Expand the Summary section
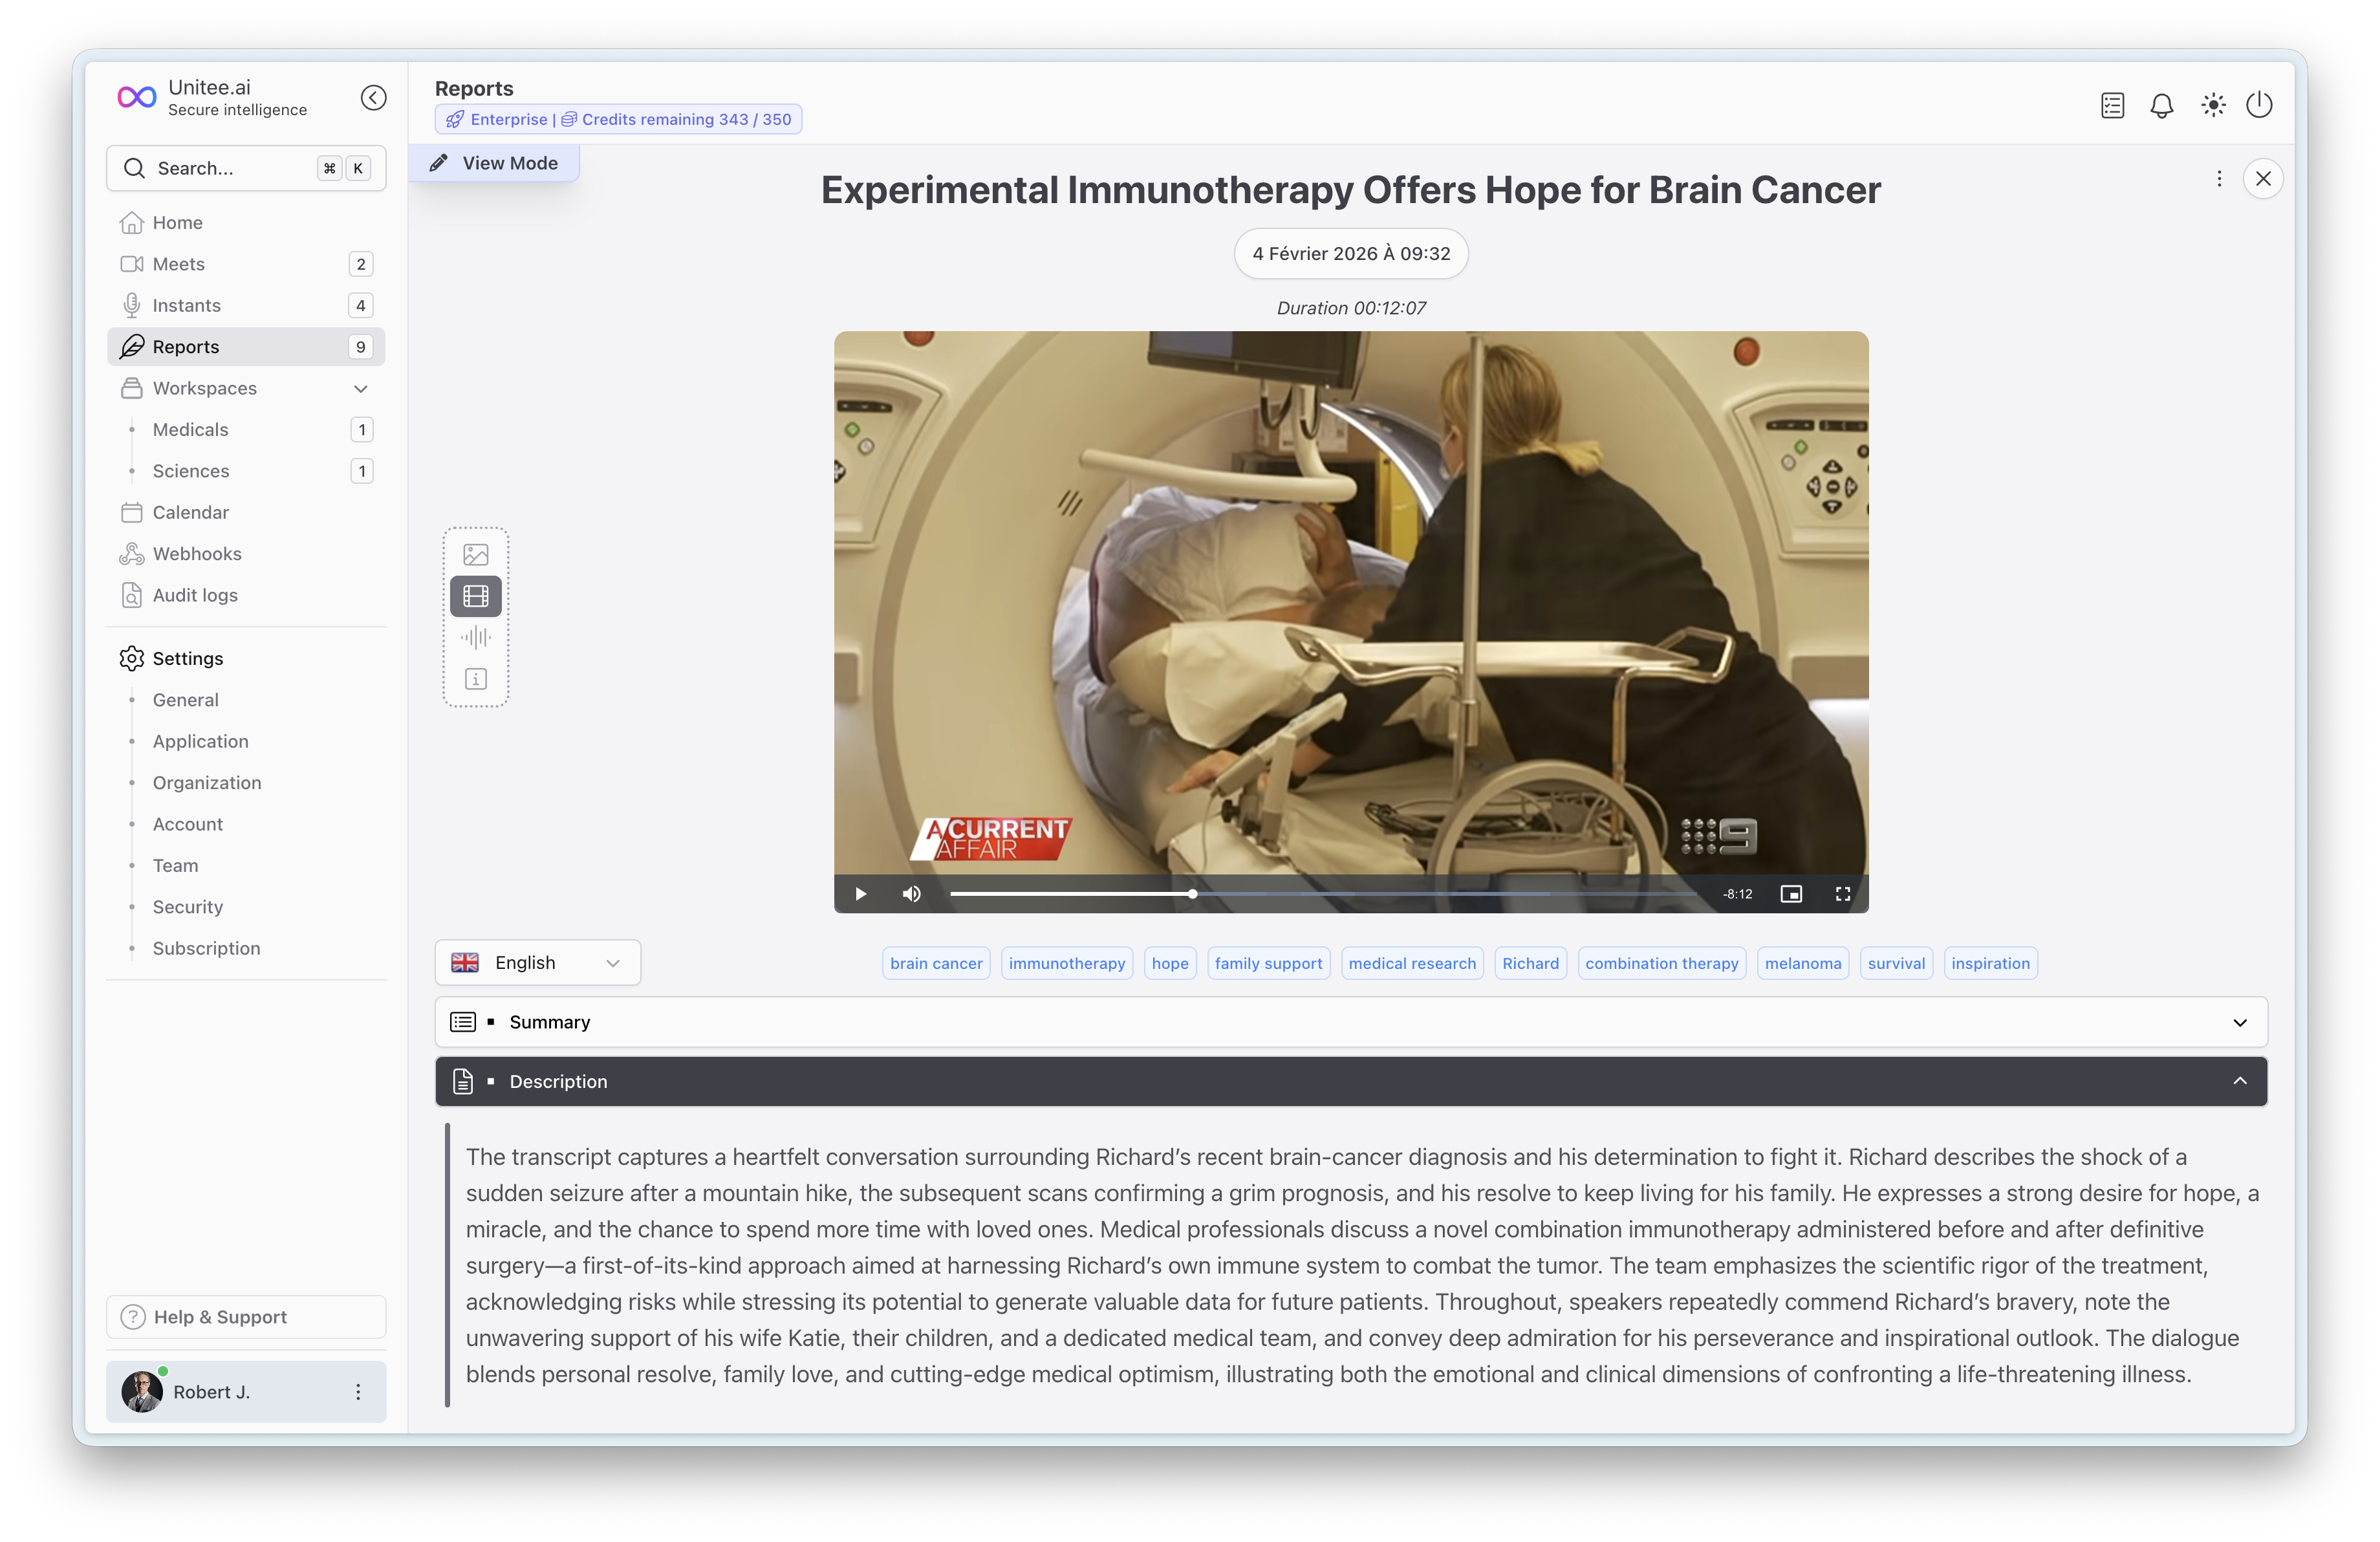Image resolution: width=2380 pixels, height=1542 pixels. pyautogui.click(x=1351, y=1022)
